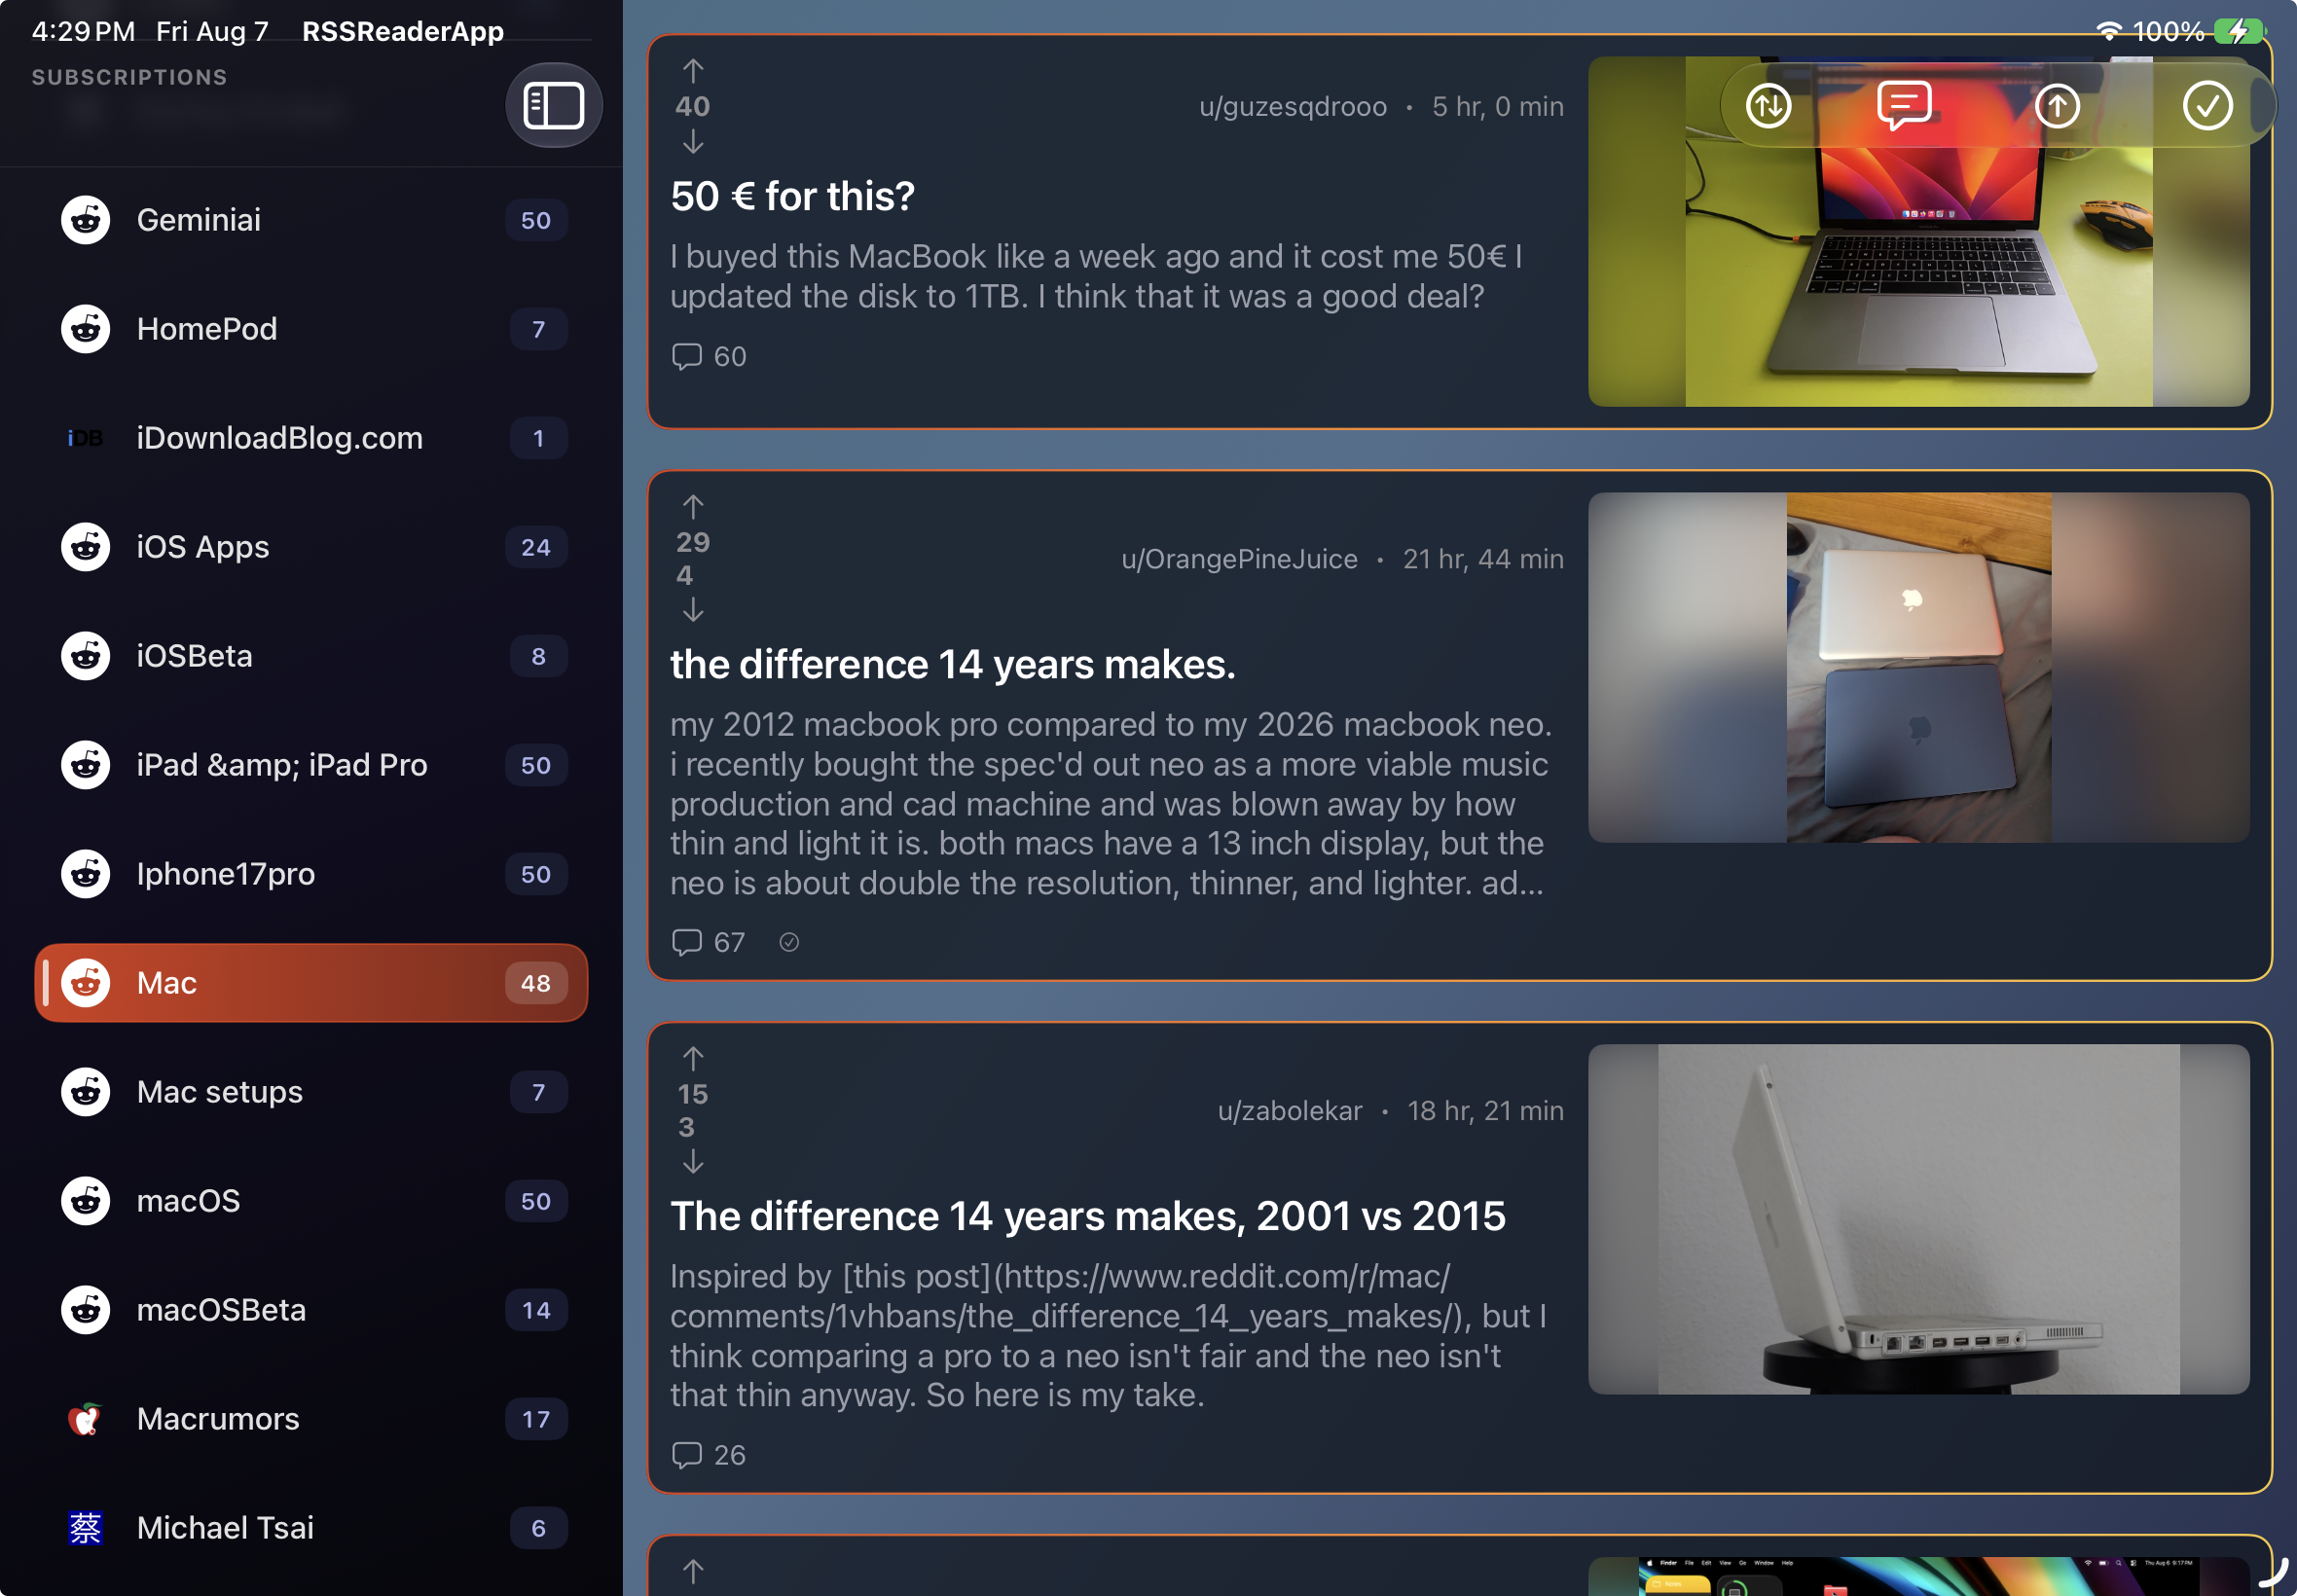Upvote the '50 € for this?' post
Image resolution: width=2297 pixels, height=1596 pixels.
point(693,70)
